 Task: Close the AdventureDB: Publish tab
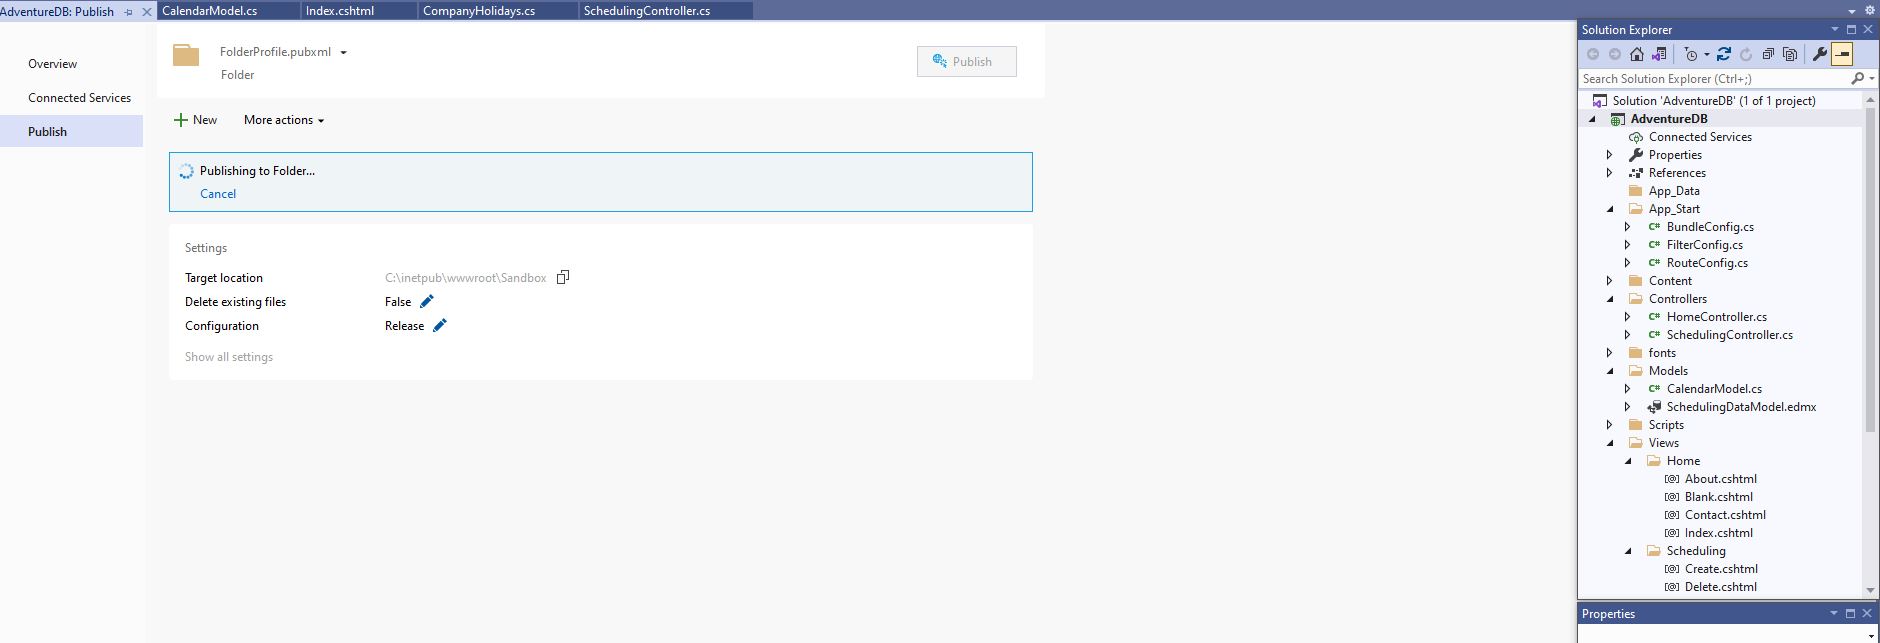pyautogui.click(x=147, y=12)
